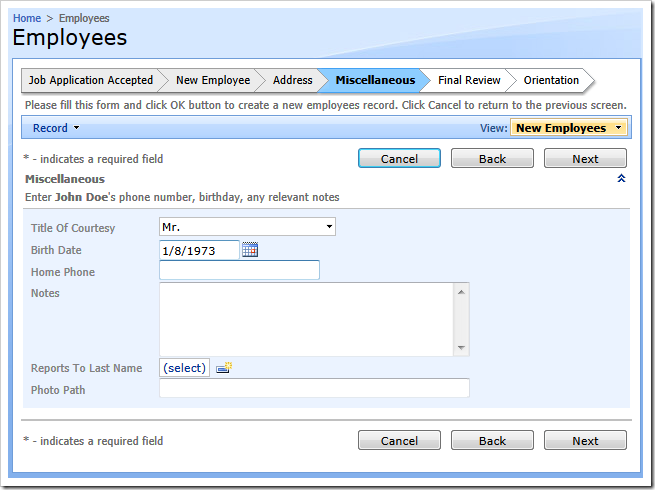Screen dimensions: 655x490
Task: Switch to the New Employee step
Action: tap(213, 80)
